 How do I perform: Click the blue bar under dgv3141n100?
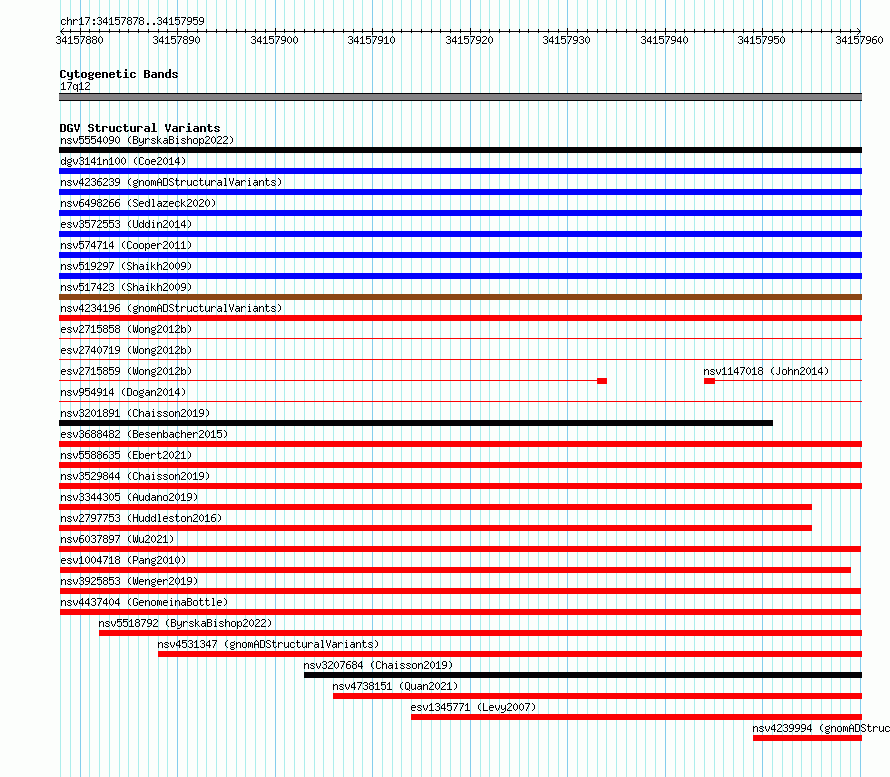coord(460,171)
